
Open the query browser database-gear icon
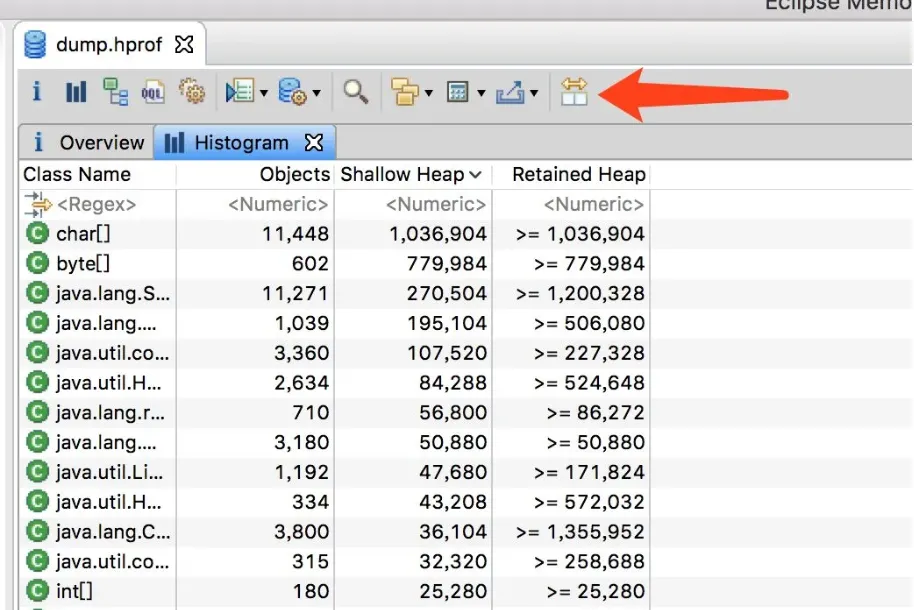293,92
